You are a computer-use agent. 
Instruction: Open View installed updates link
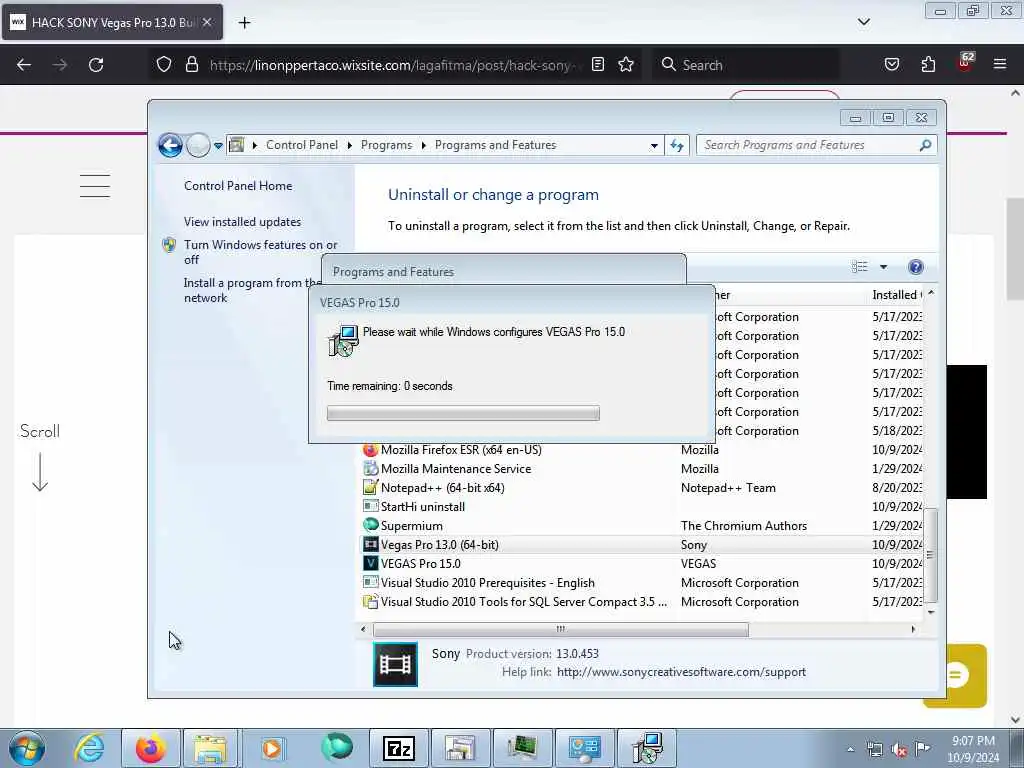(x=242, y=221)
